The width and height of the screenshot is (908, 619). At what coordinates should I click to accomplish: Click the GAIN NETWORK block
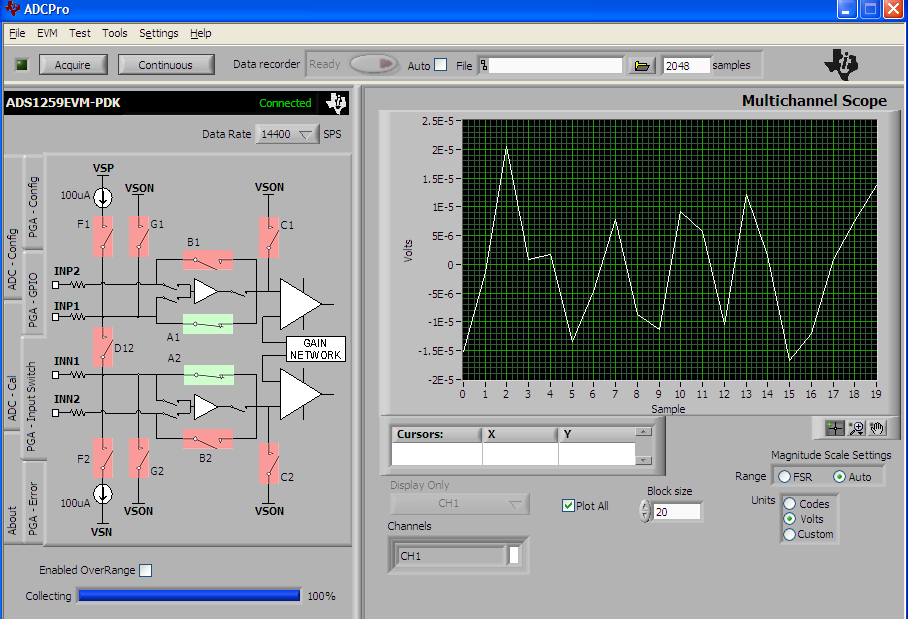coord(316,349)
